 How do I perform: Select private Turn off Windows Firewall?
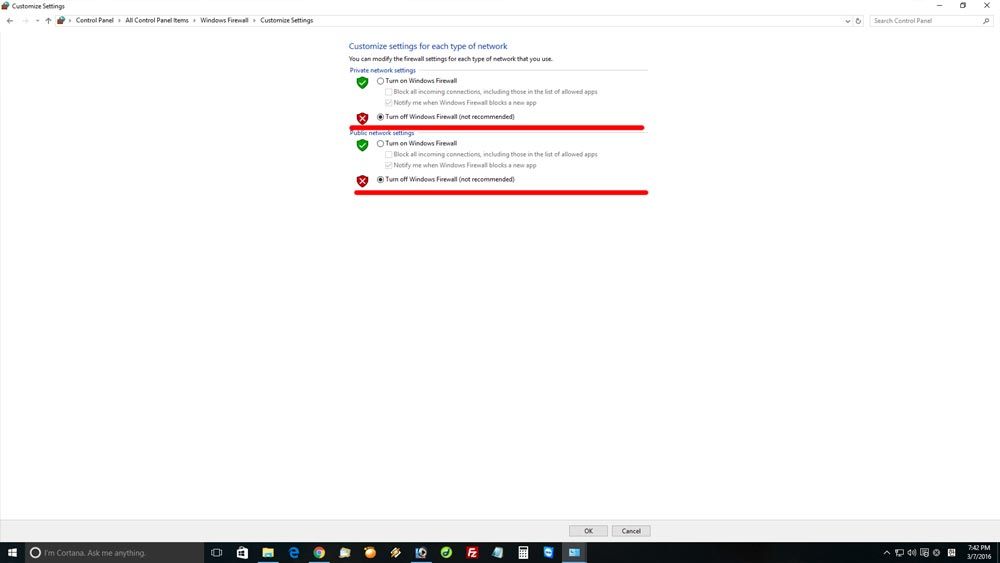click(x=381, y=117)
